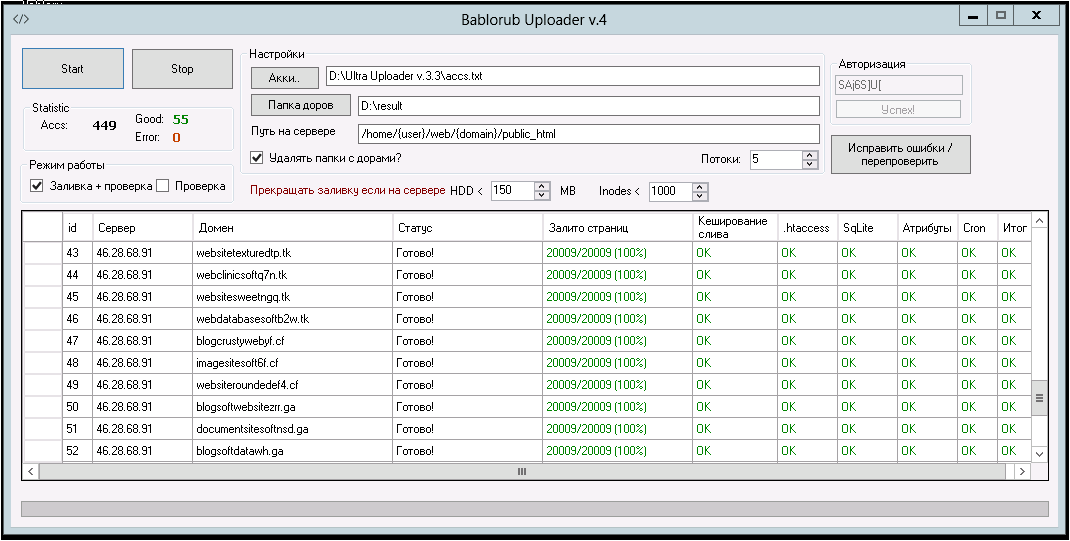Sort table by id column header
This screenshot has width=1070, height=541.
click(x=77, y=228)
